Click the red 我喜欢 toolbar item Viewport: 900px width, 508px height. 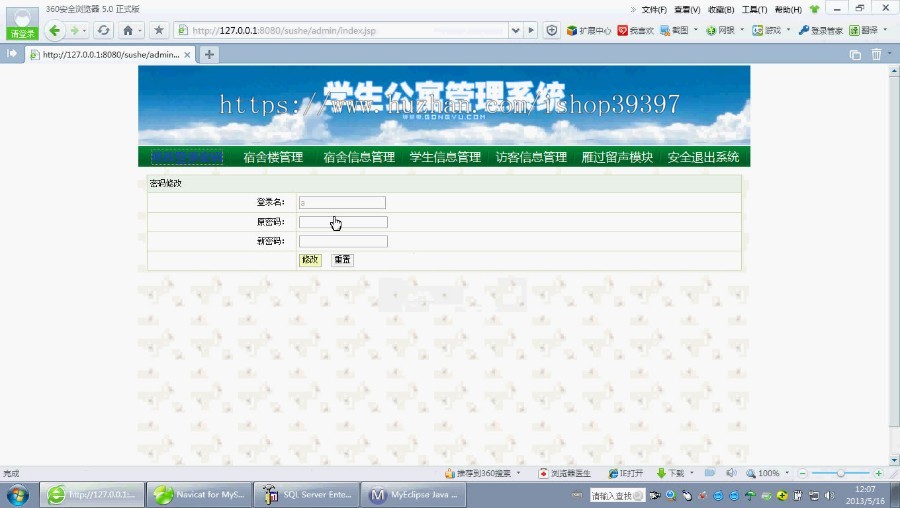[635, 30]
